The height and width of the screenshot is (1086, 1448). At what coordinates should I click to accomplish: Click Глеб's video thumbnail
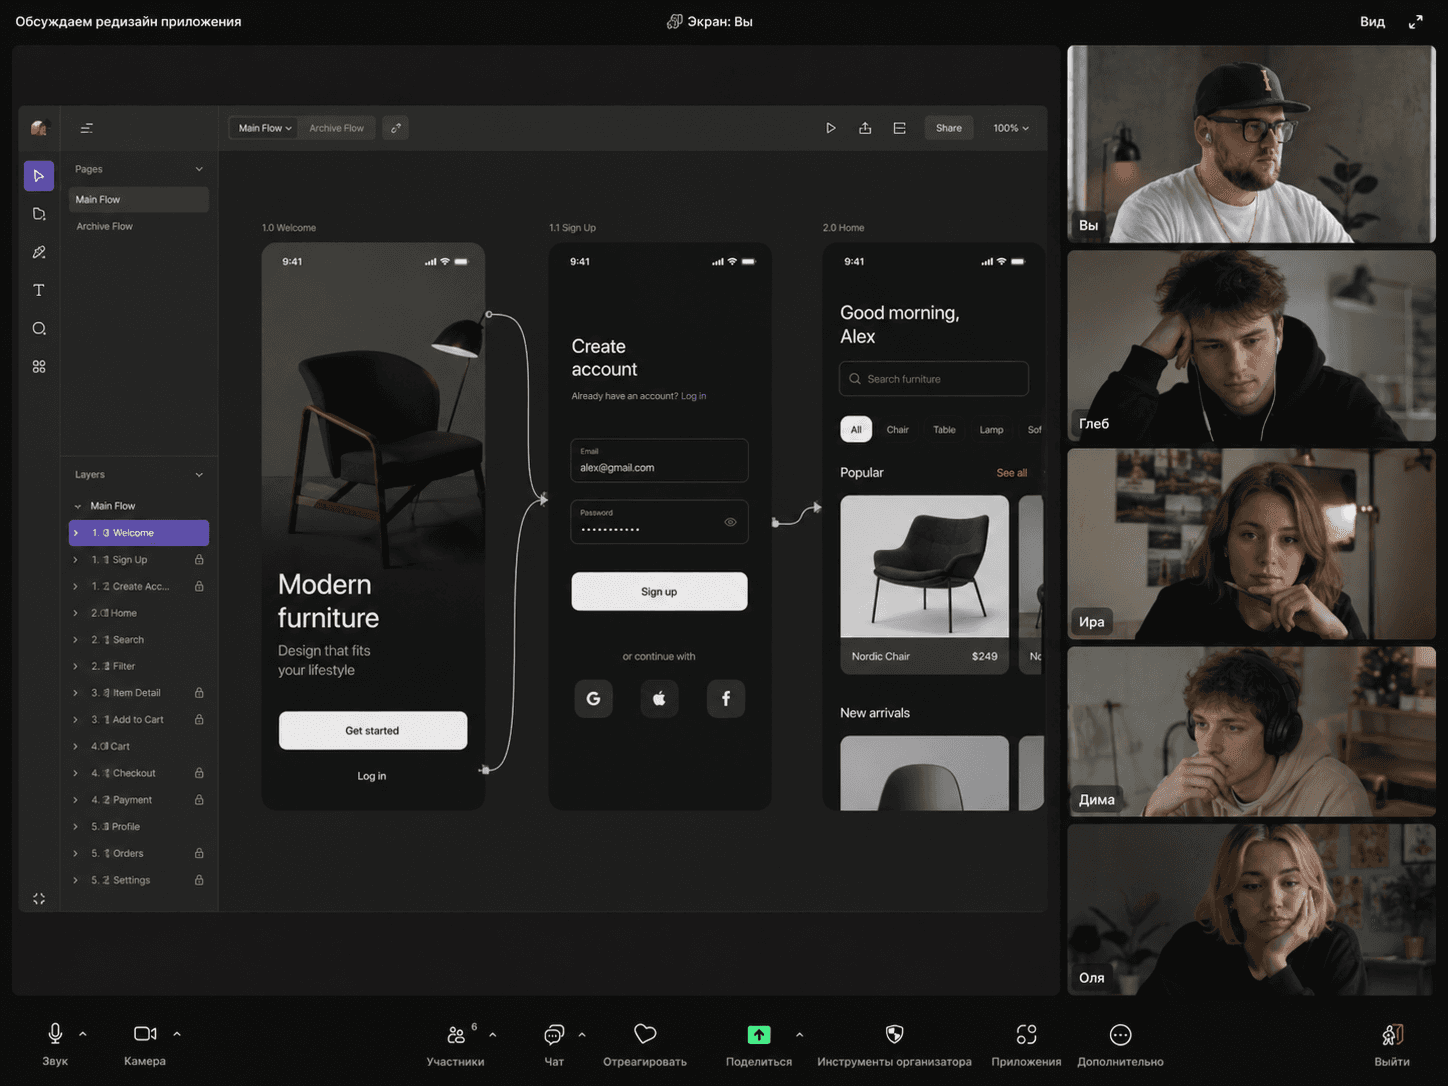click(1251, 345)
